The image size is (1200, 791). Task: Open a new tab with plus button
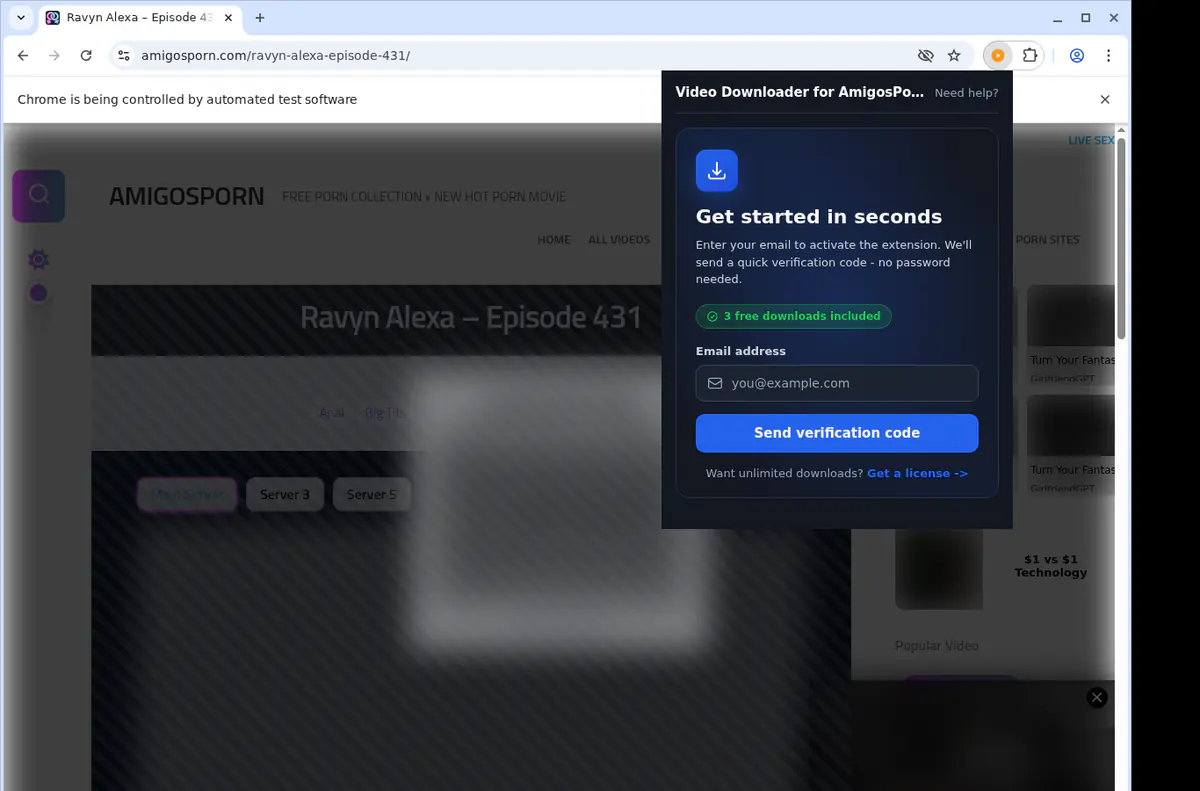(260, 18)
